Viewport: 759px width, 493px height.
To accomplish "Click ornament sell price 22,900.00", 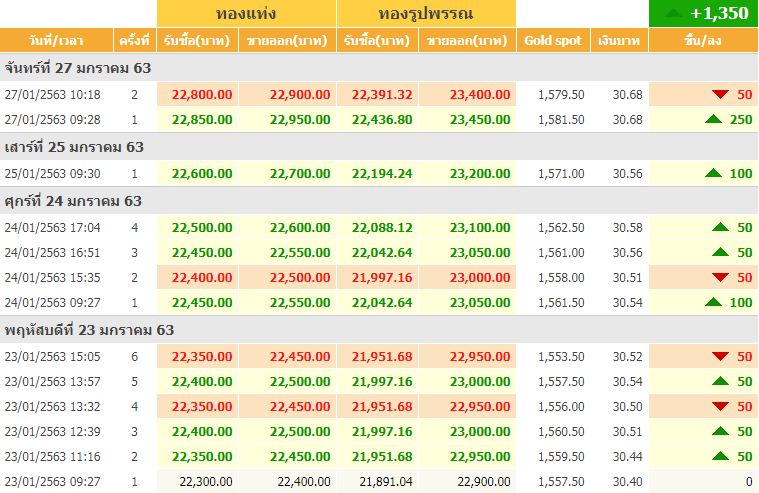I will click(484, 481).
